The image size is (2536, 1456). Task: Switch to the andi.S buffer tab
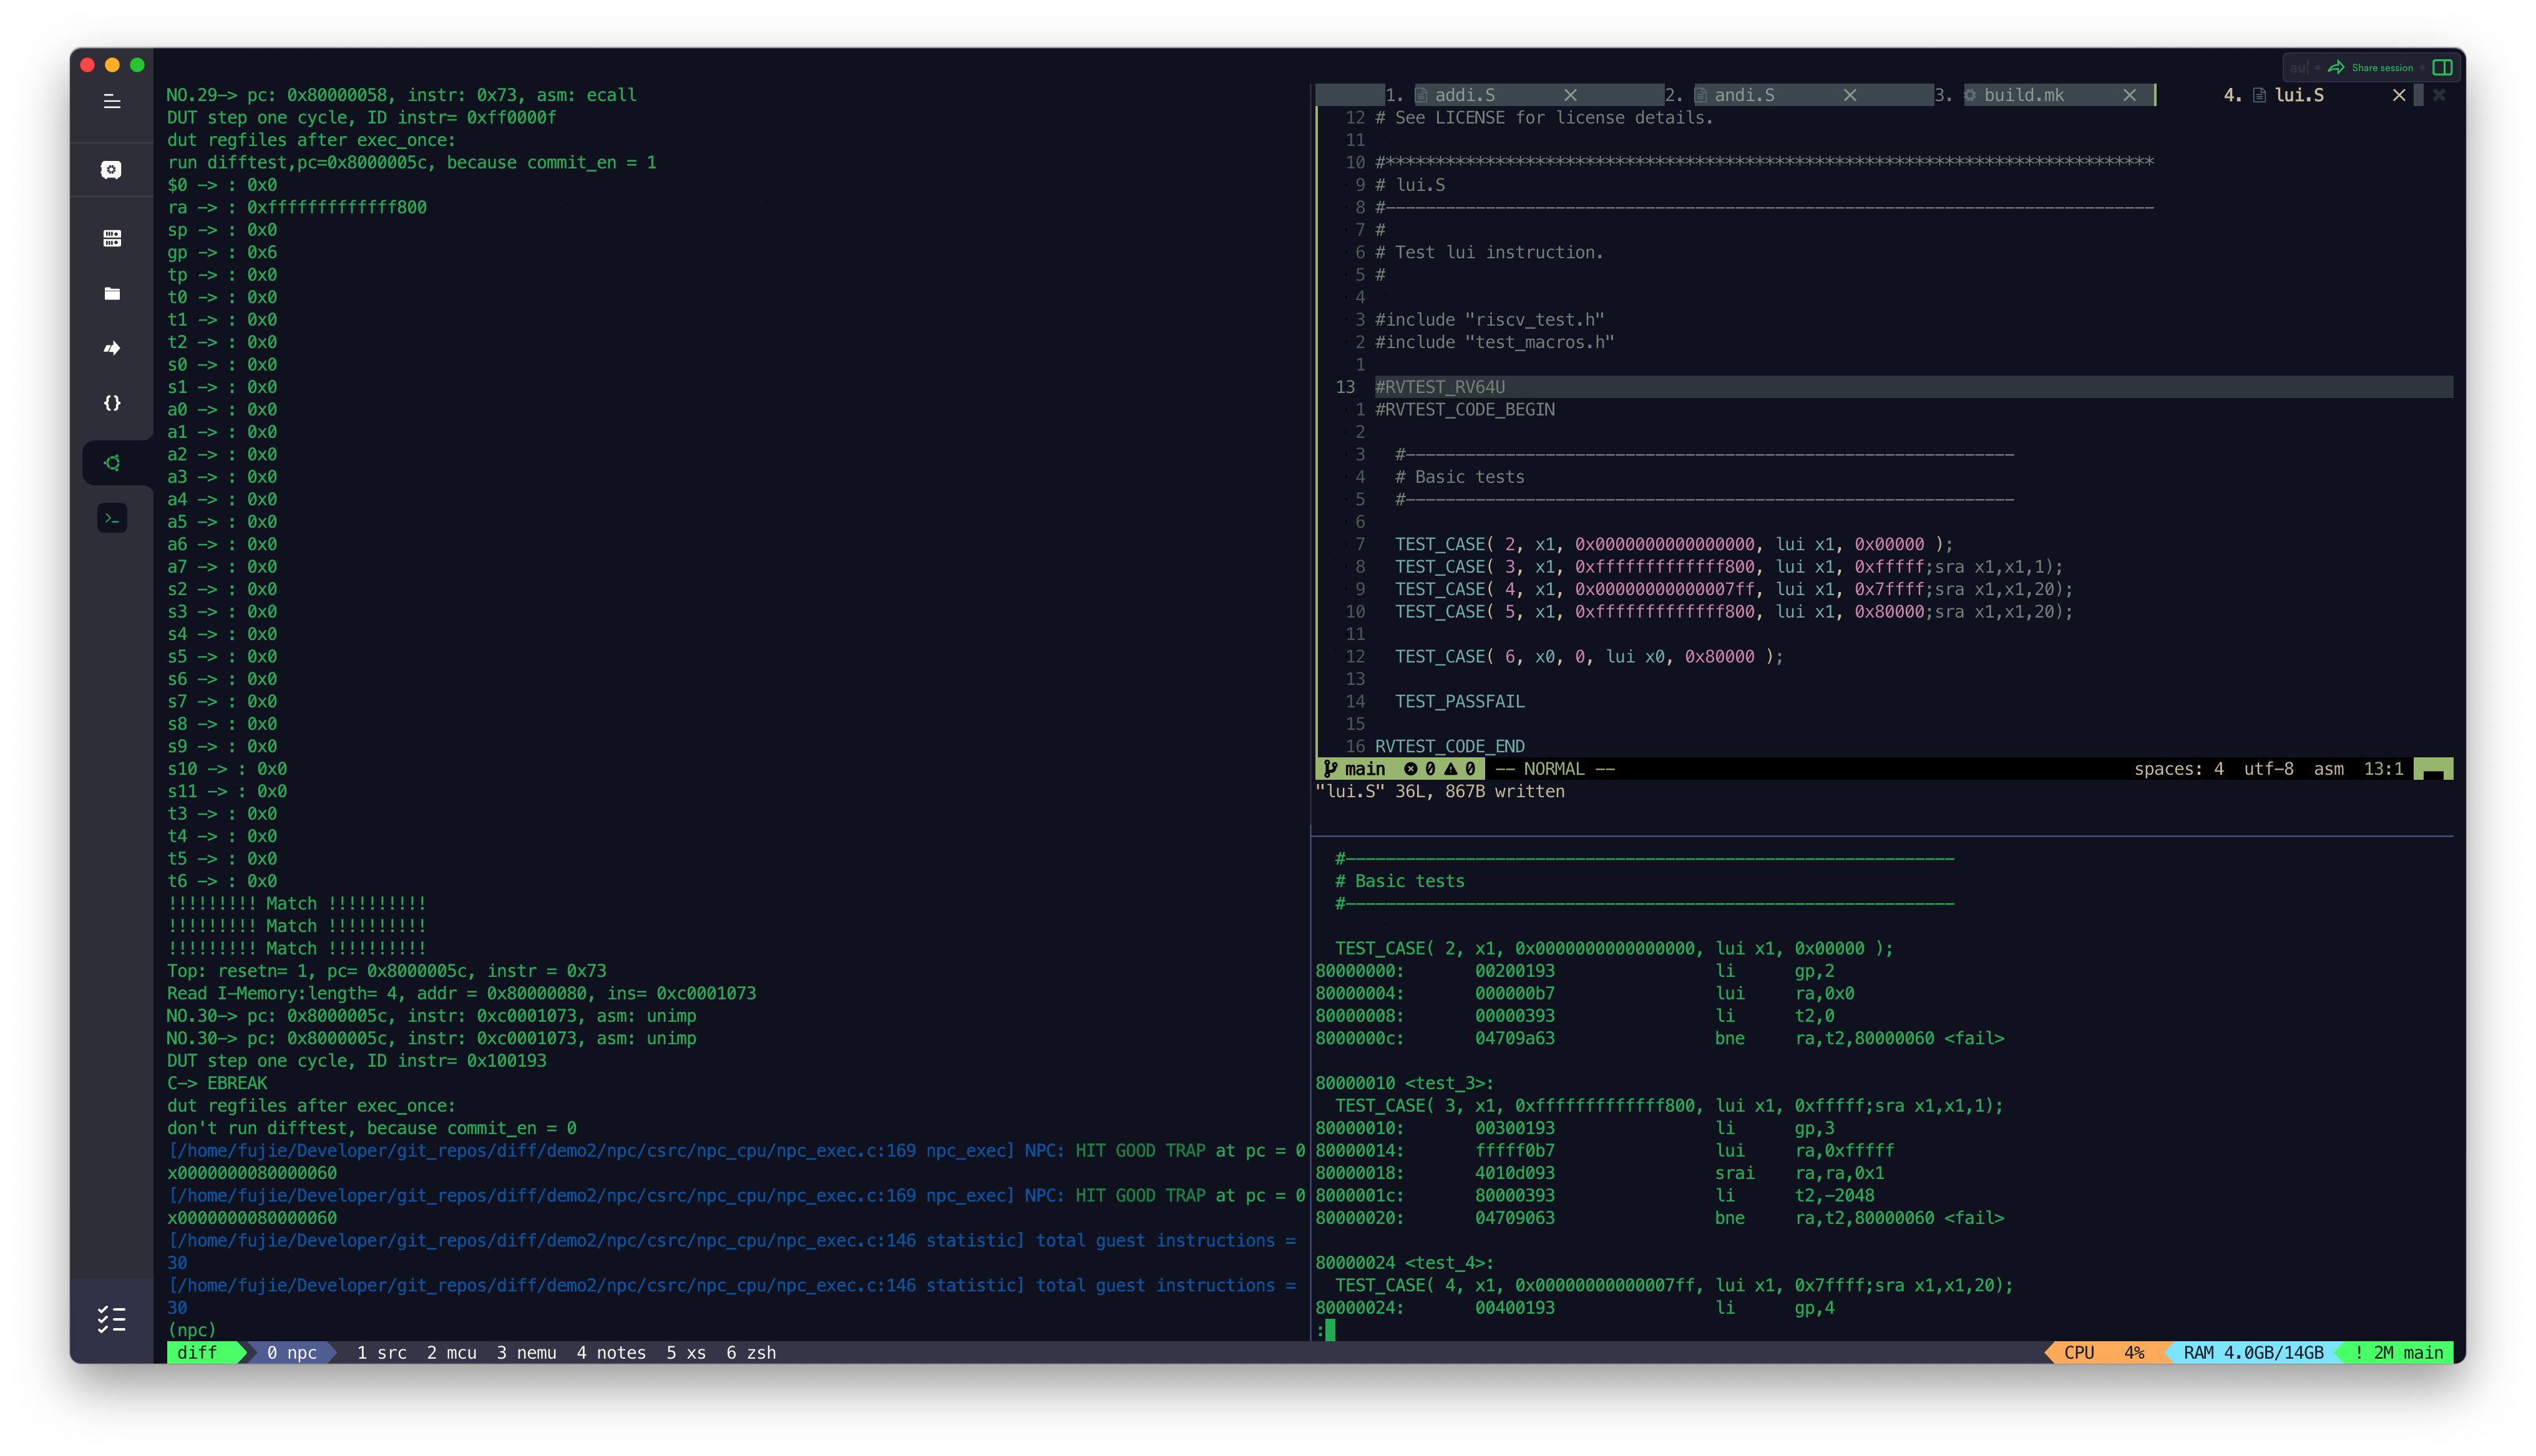click(x=1744, y=95)
